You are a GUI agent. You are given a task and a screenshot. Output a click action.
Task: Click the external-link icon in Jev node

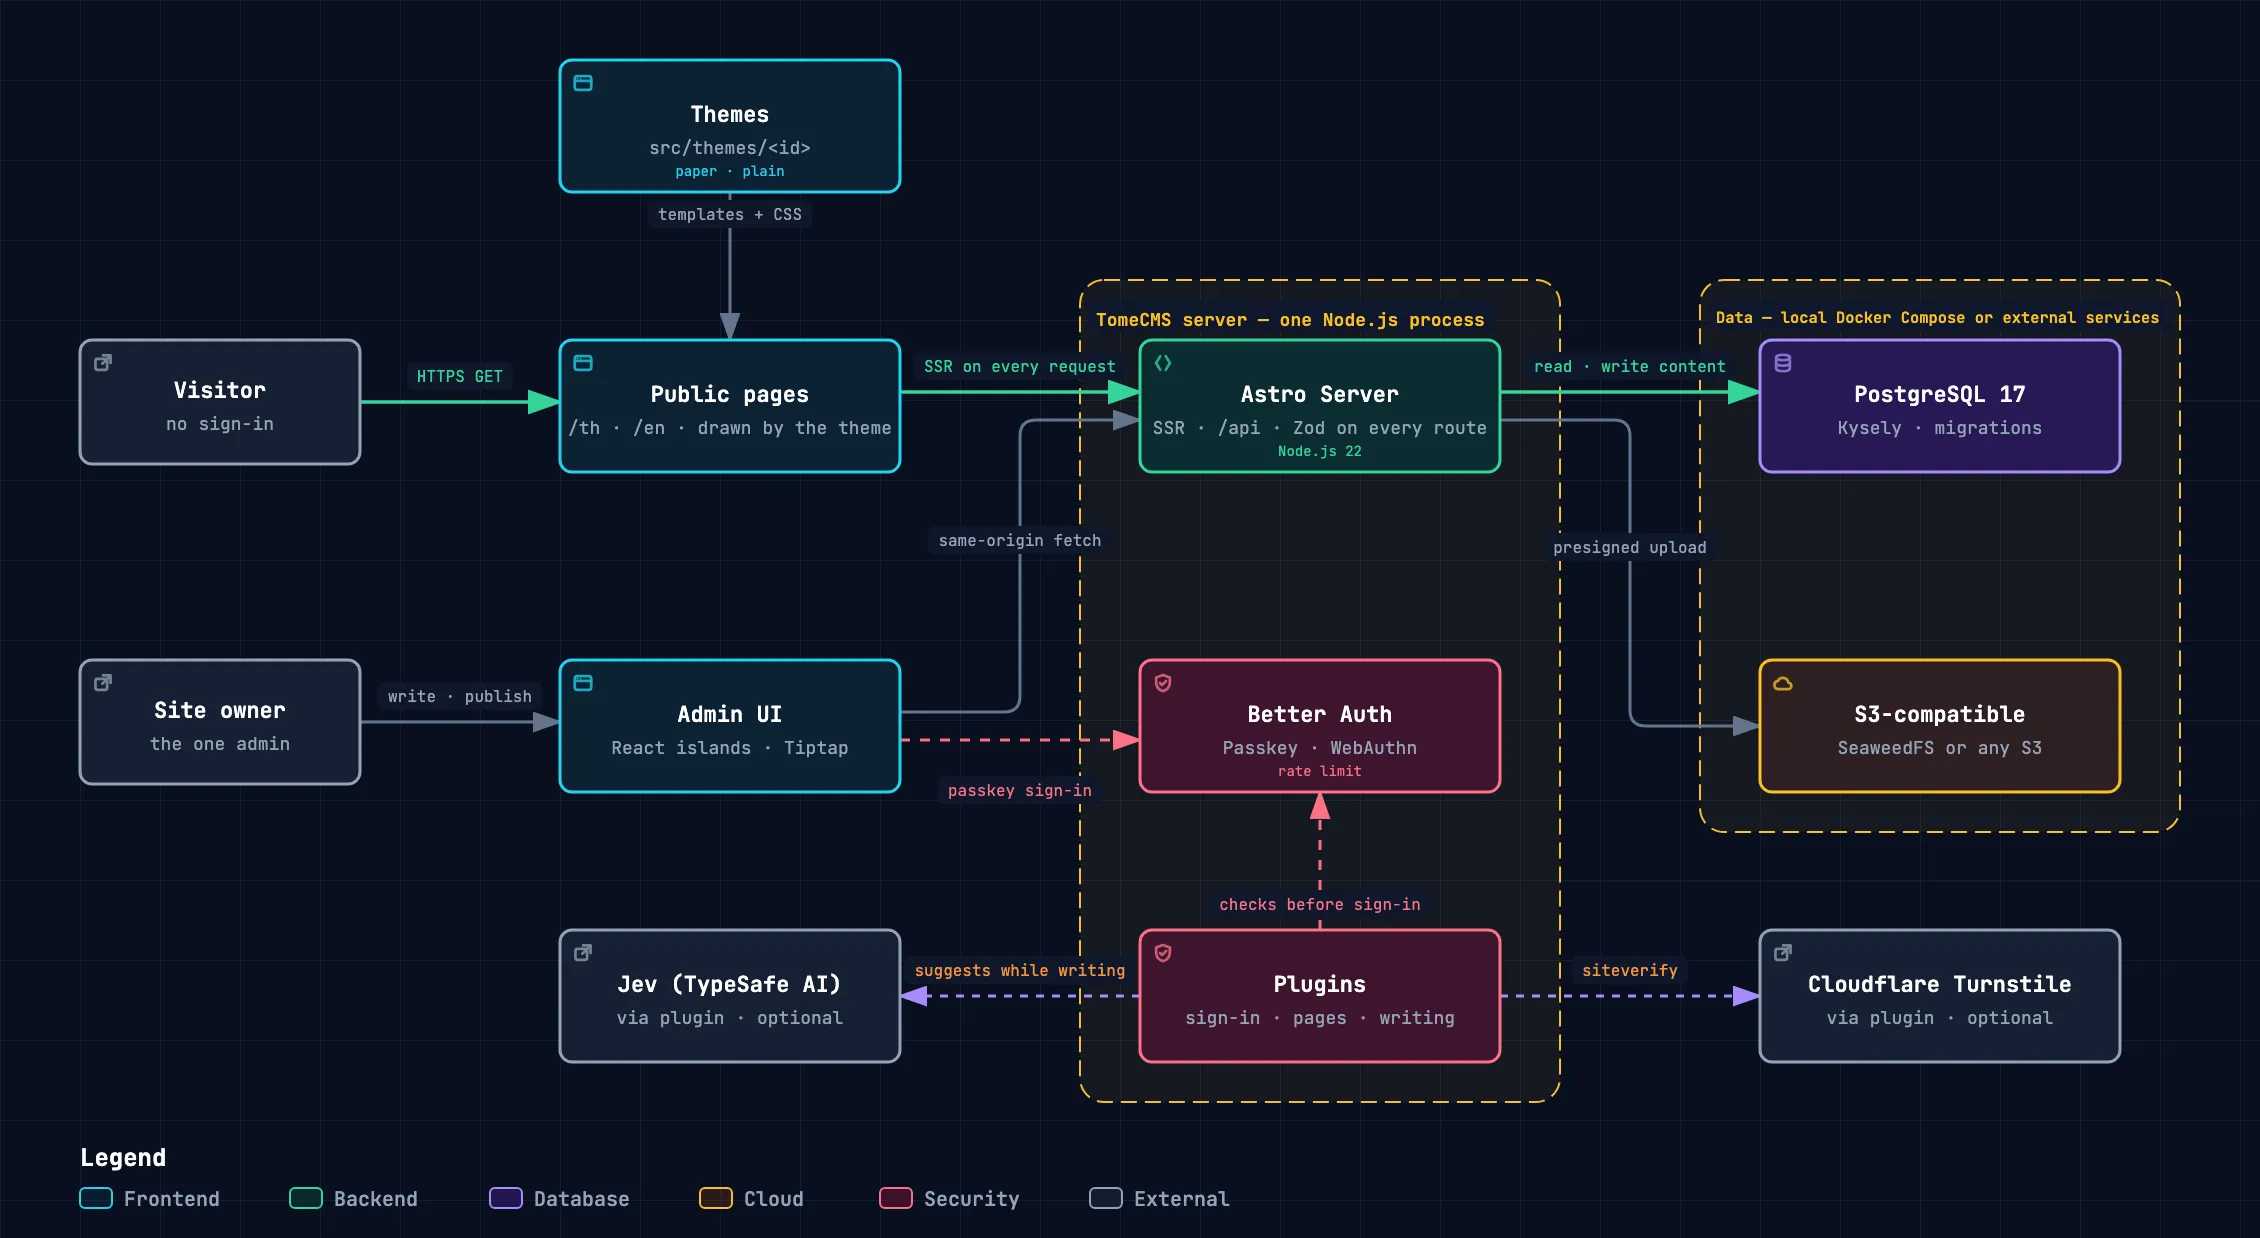583,953
